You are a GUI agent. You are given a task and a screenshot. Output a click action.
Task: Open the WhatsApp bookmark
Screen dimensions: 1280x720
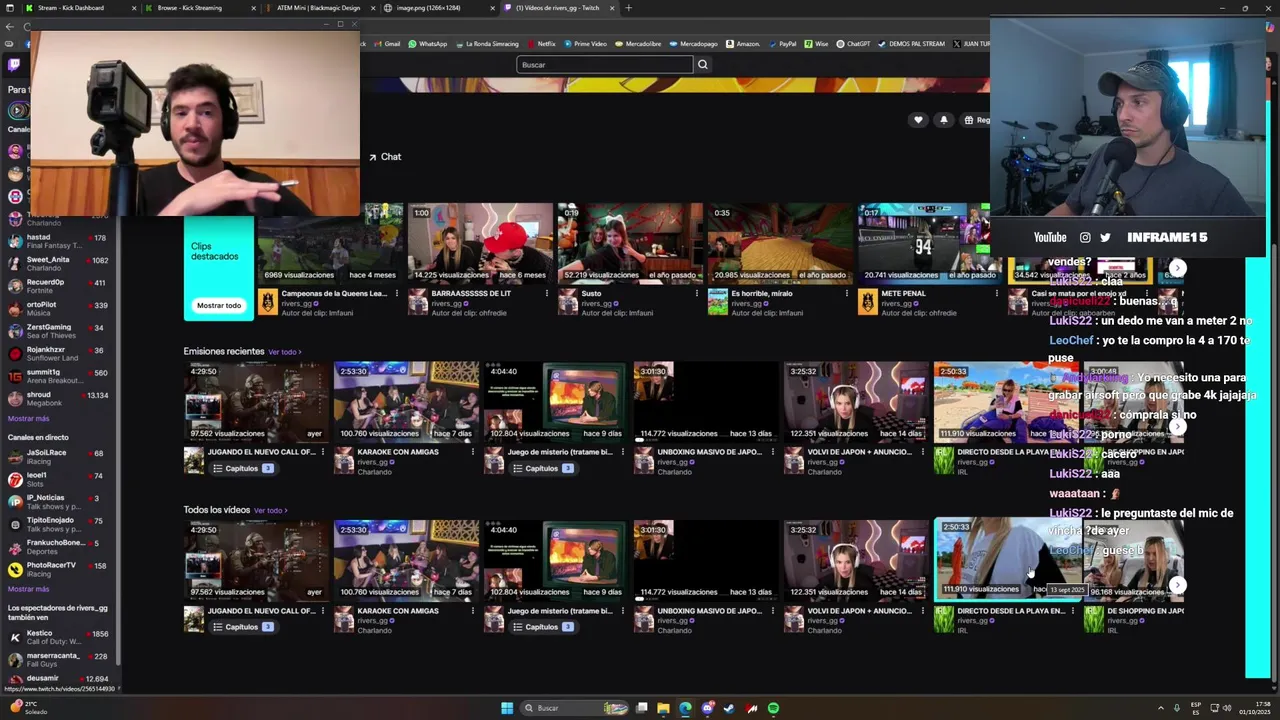[427, 44]
